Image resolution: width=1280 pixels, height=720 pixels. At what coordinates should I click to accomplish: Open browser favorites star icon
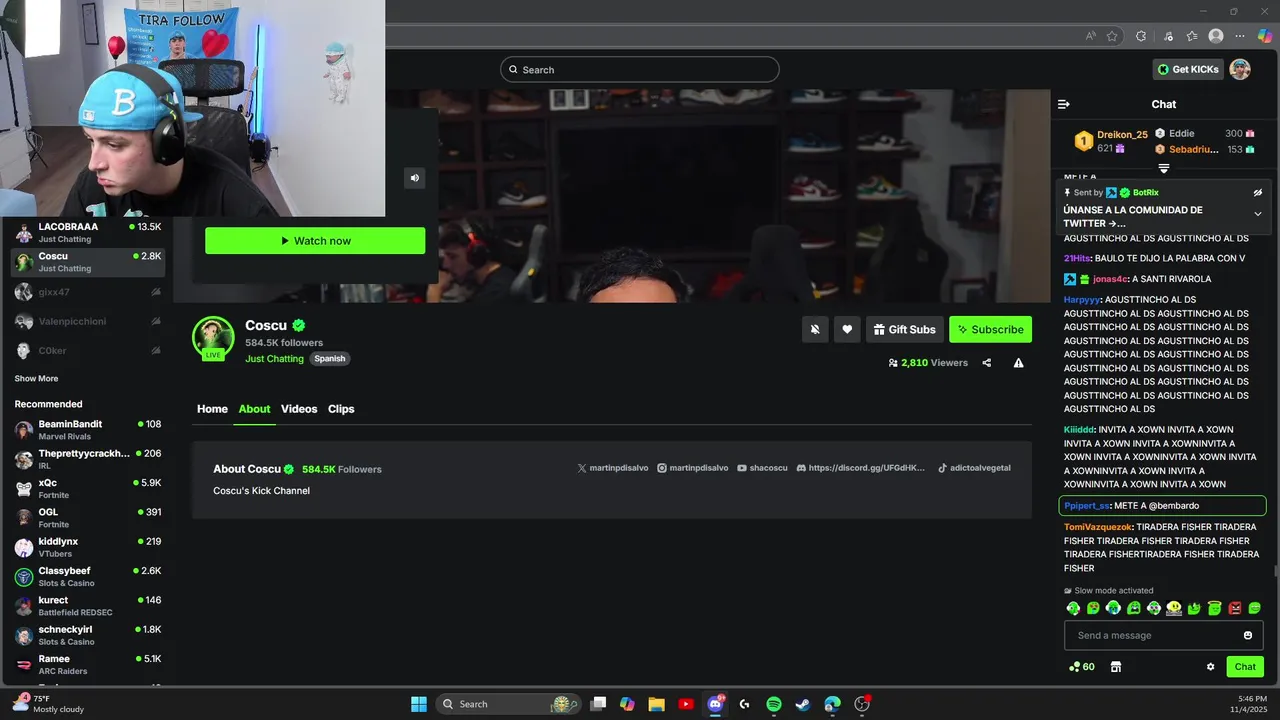point(1112,36)
